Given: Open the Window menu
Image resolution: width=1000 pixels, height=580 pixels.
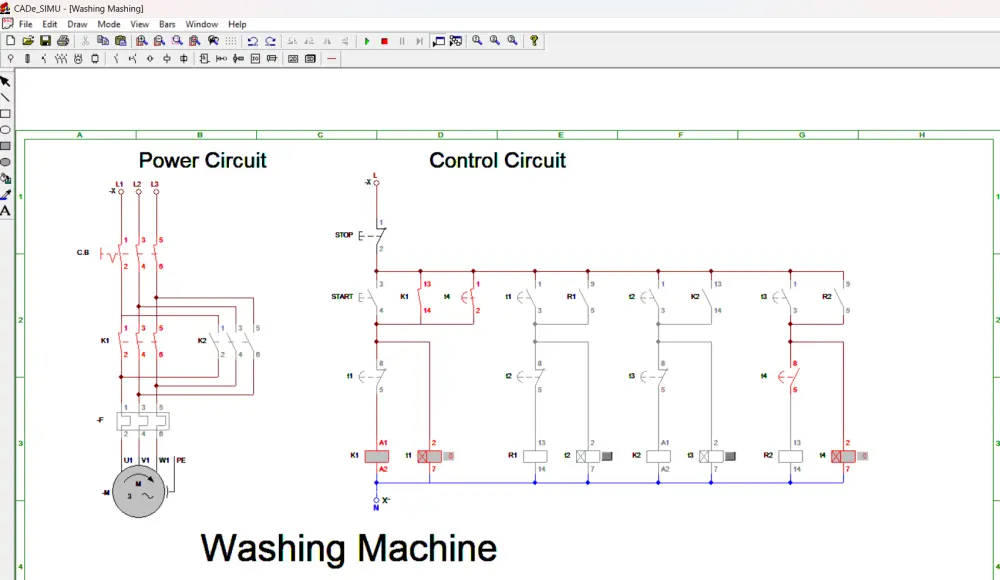Looking at the screenshot, I should [202, 24].
